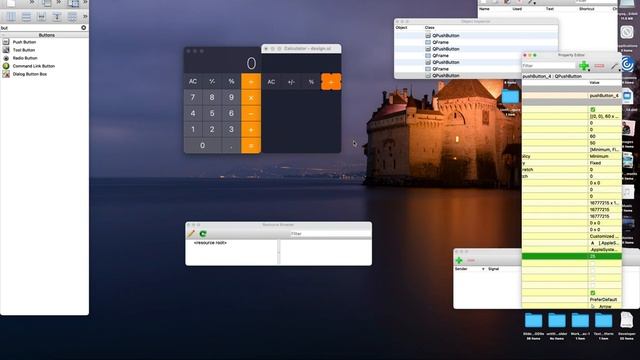640x360 pixels.
Task: Click Object column header in Object Inspector
Action: pyautogui.click(x=402, y=28)
